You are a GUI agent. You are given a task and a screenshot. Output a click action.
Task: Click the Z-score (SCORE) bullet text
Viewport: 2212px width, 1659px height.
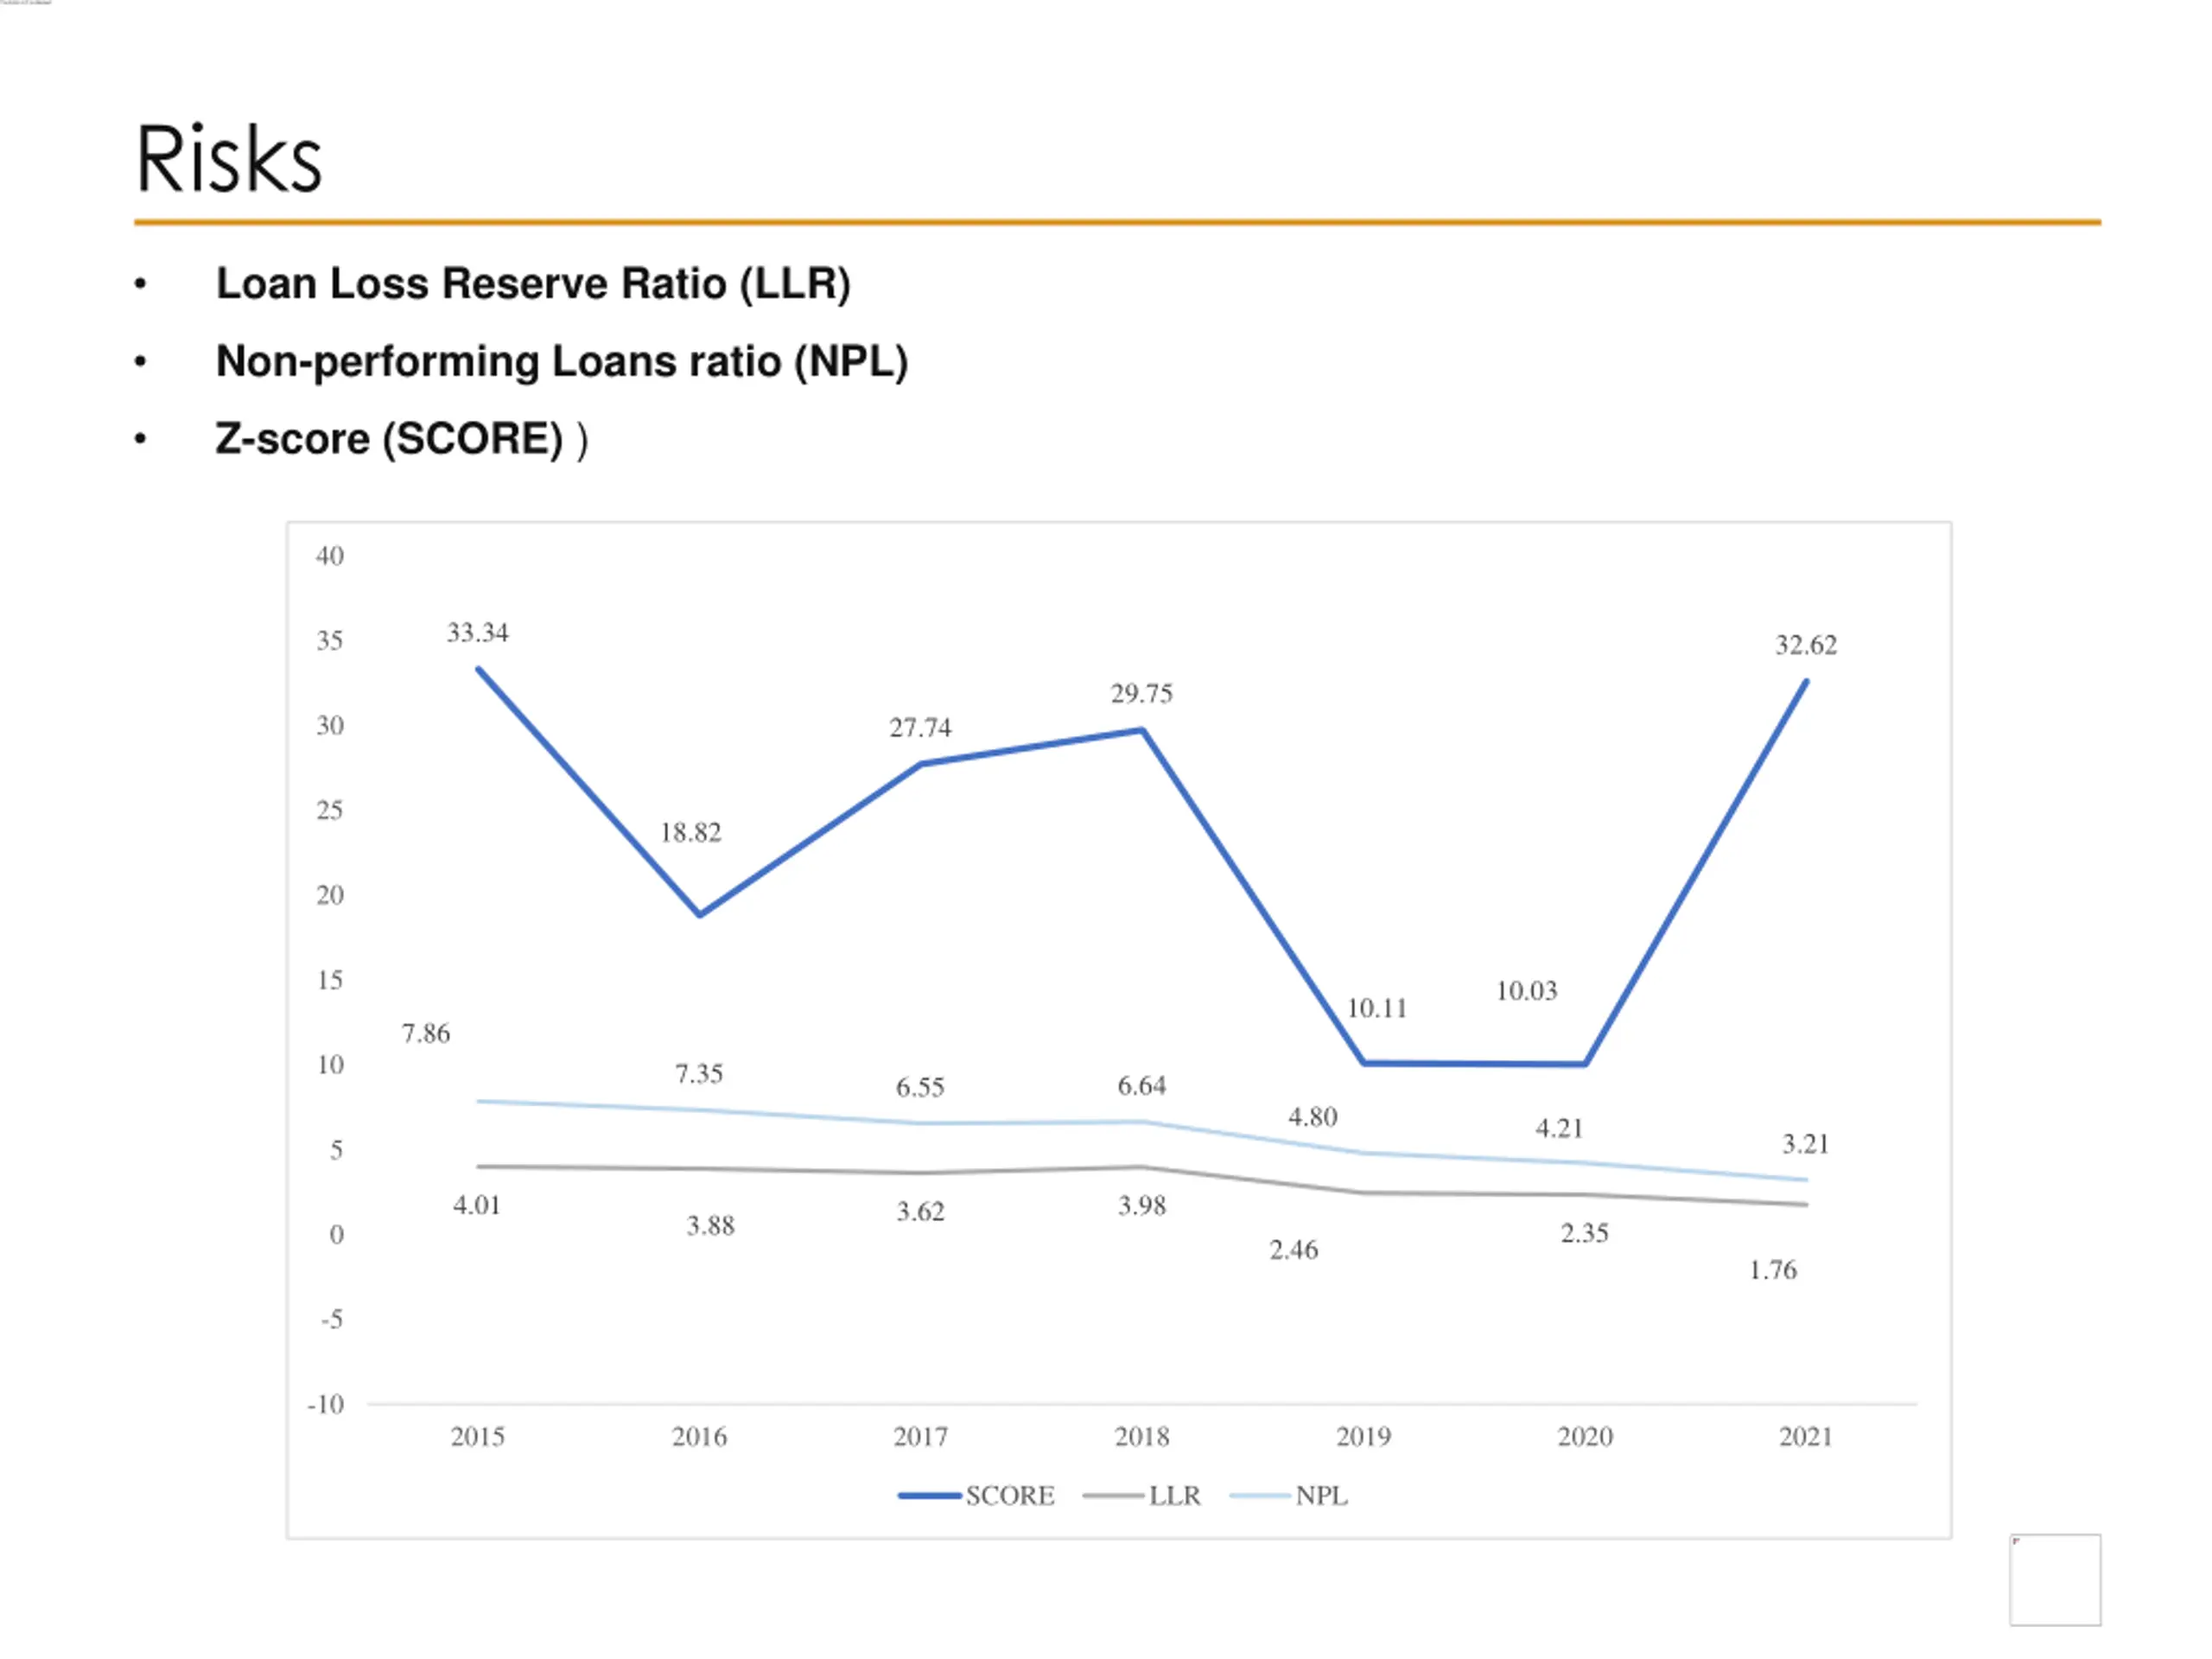(402, 439)
